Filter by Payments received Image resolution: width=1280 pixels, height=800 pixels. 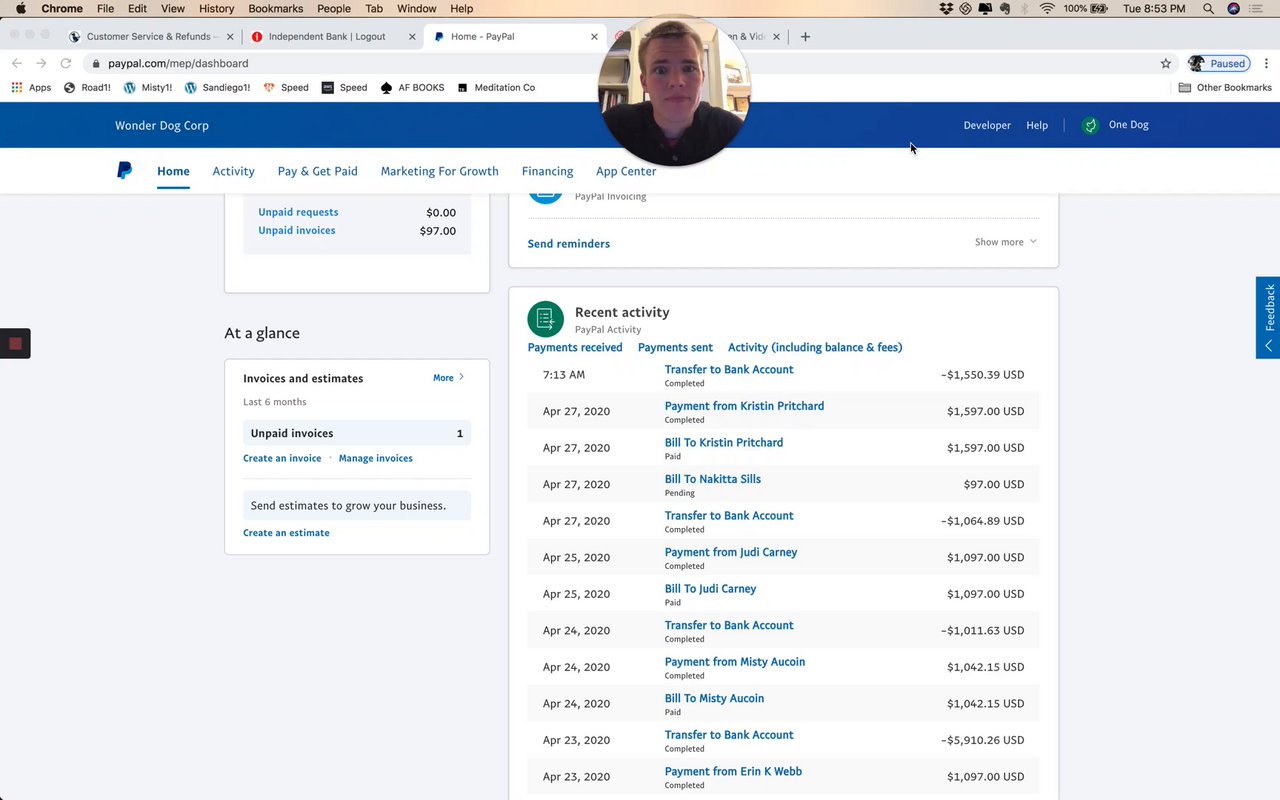575,348
